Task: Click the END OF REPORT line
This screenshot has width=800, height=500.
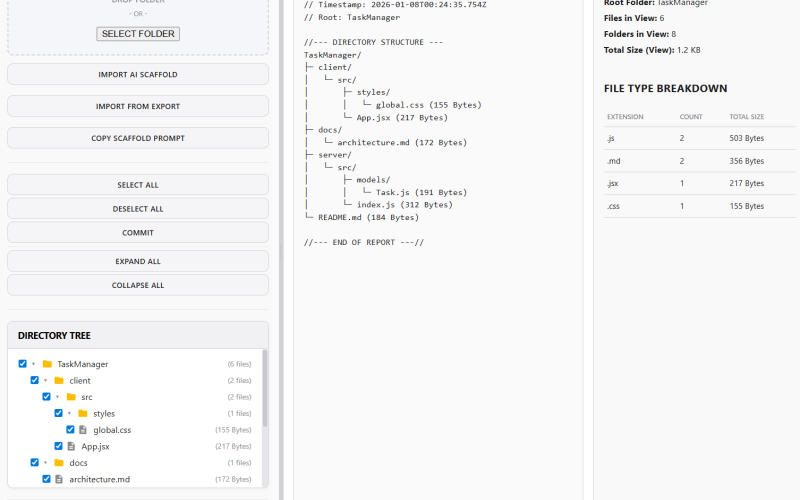Action: tap(364, 242)
